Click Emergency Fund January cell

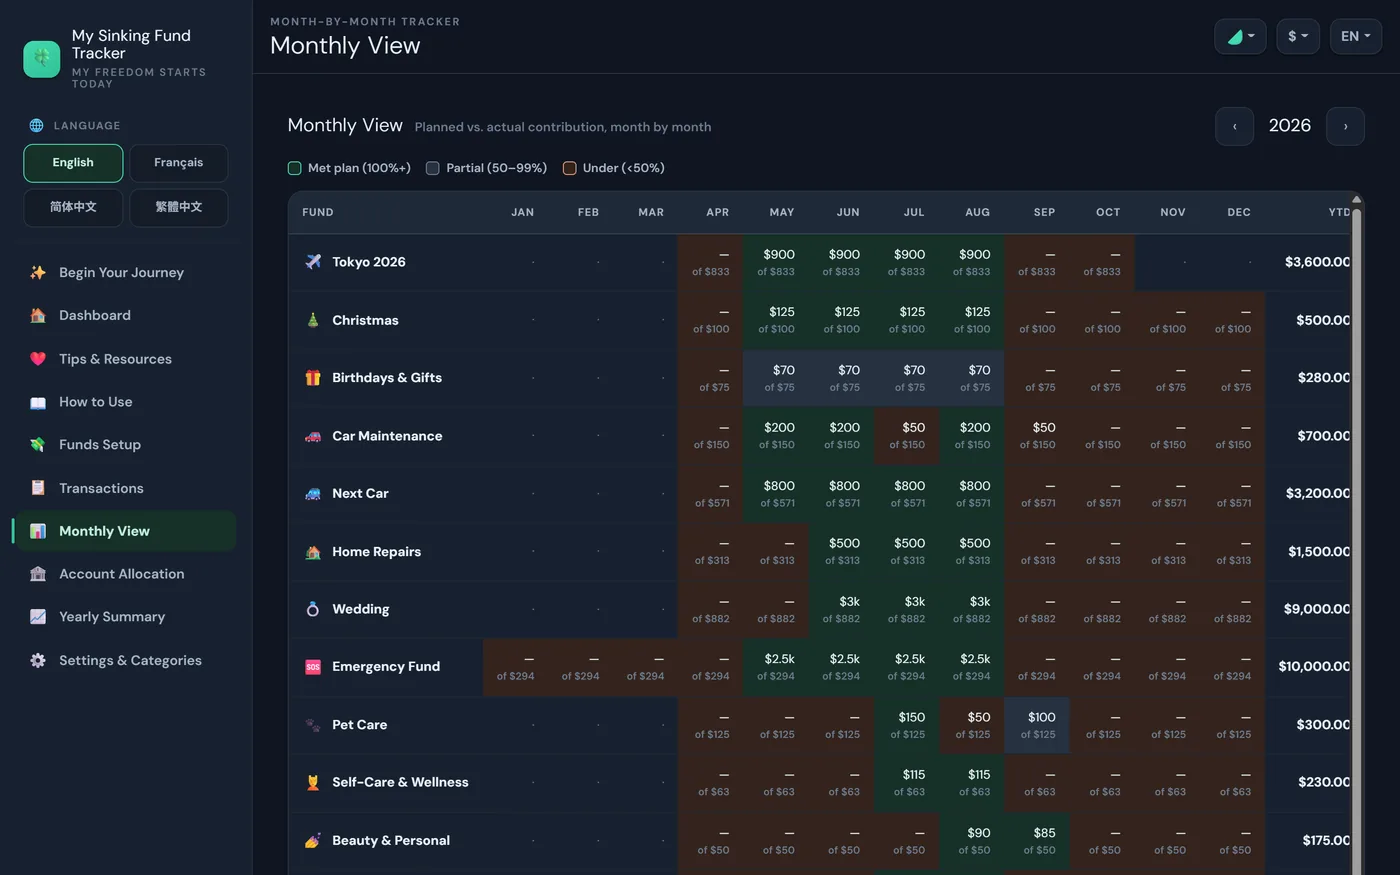coord(516,667)
